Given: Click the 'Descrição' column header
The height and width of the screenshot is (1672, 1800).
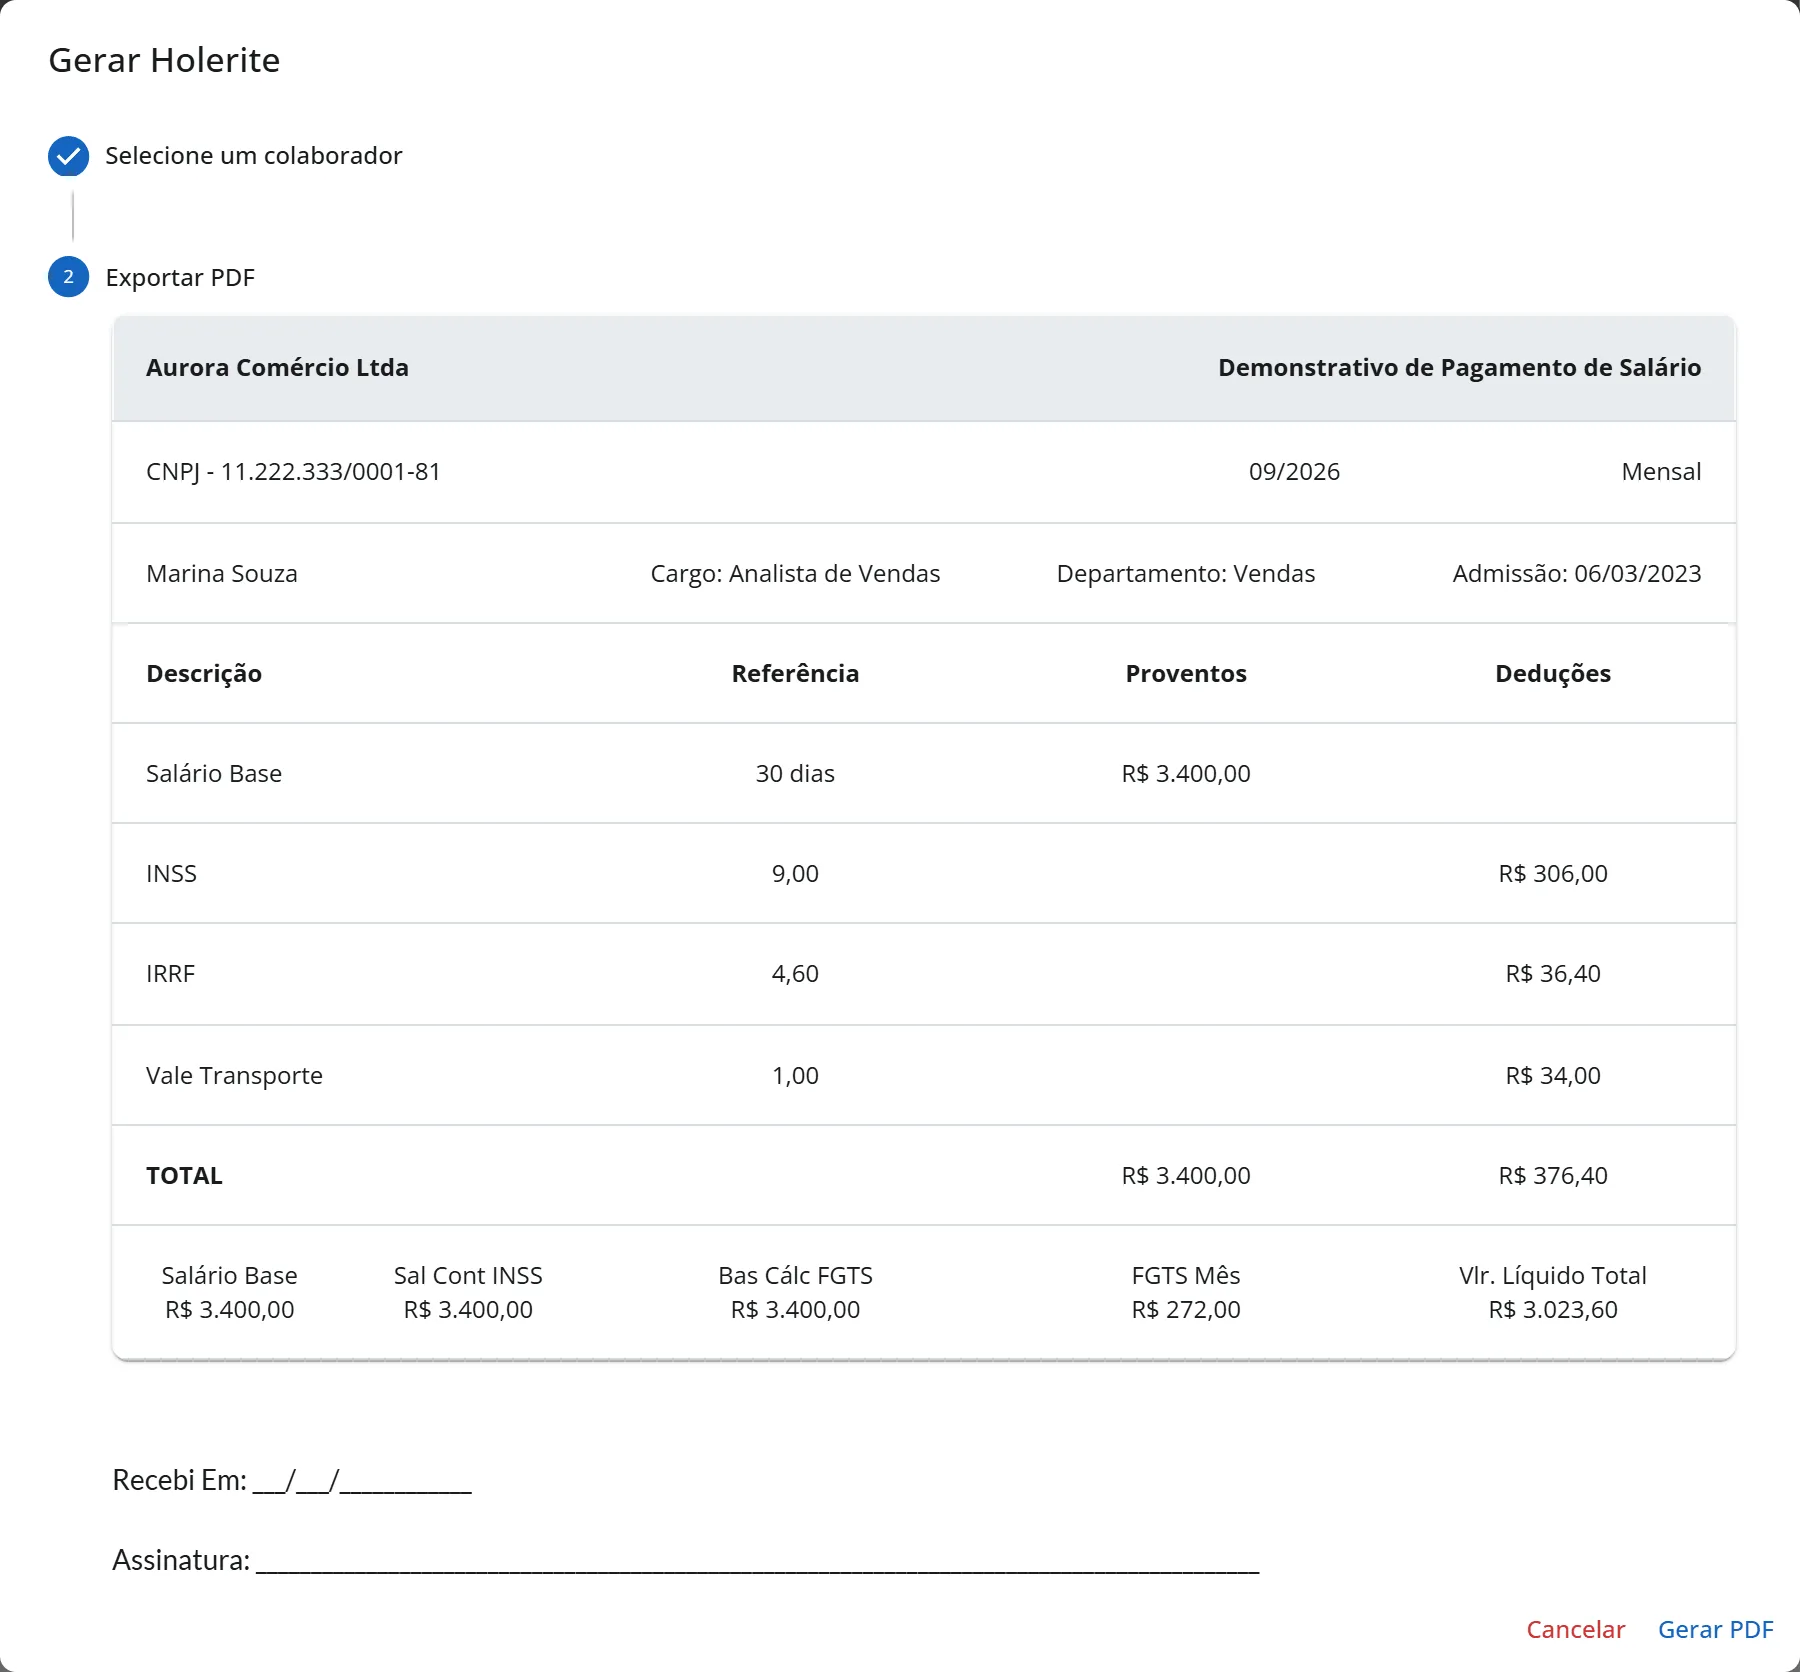Looking at the screenshot, I should 204,674.
